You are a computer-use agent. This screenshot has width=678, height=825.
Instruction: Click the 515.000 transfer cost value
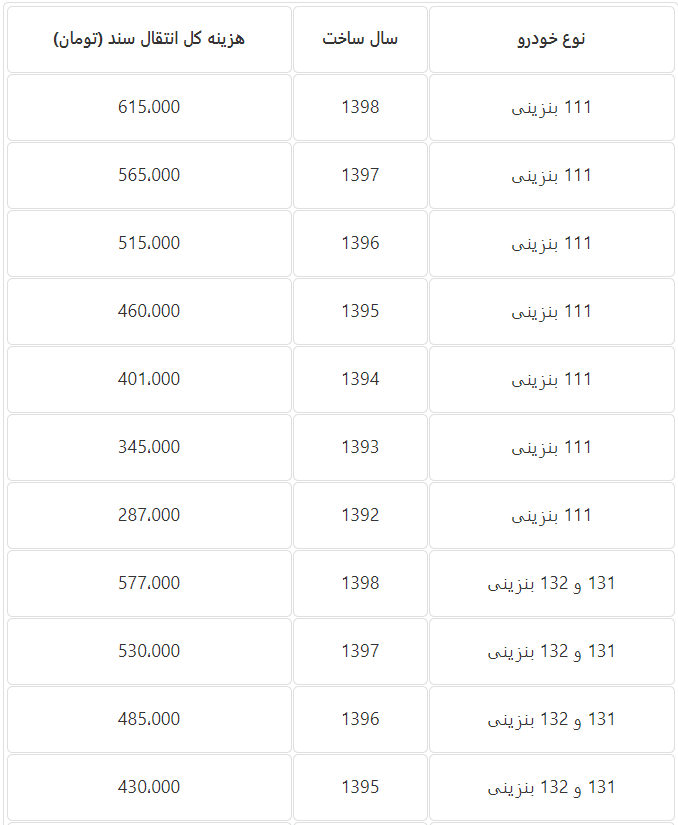tap(149, 243)
